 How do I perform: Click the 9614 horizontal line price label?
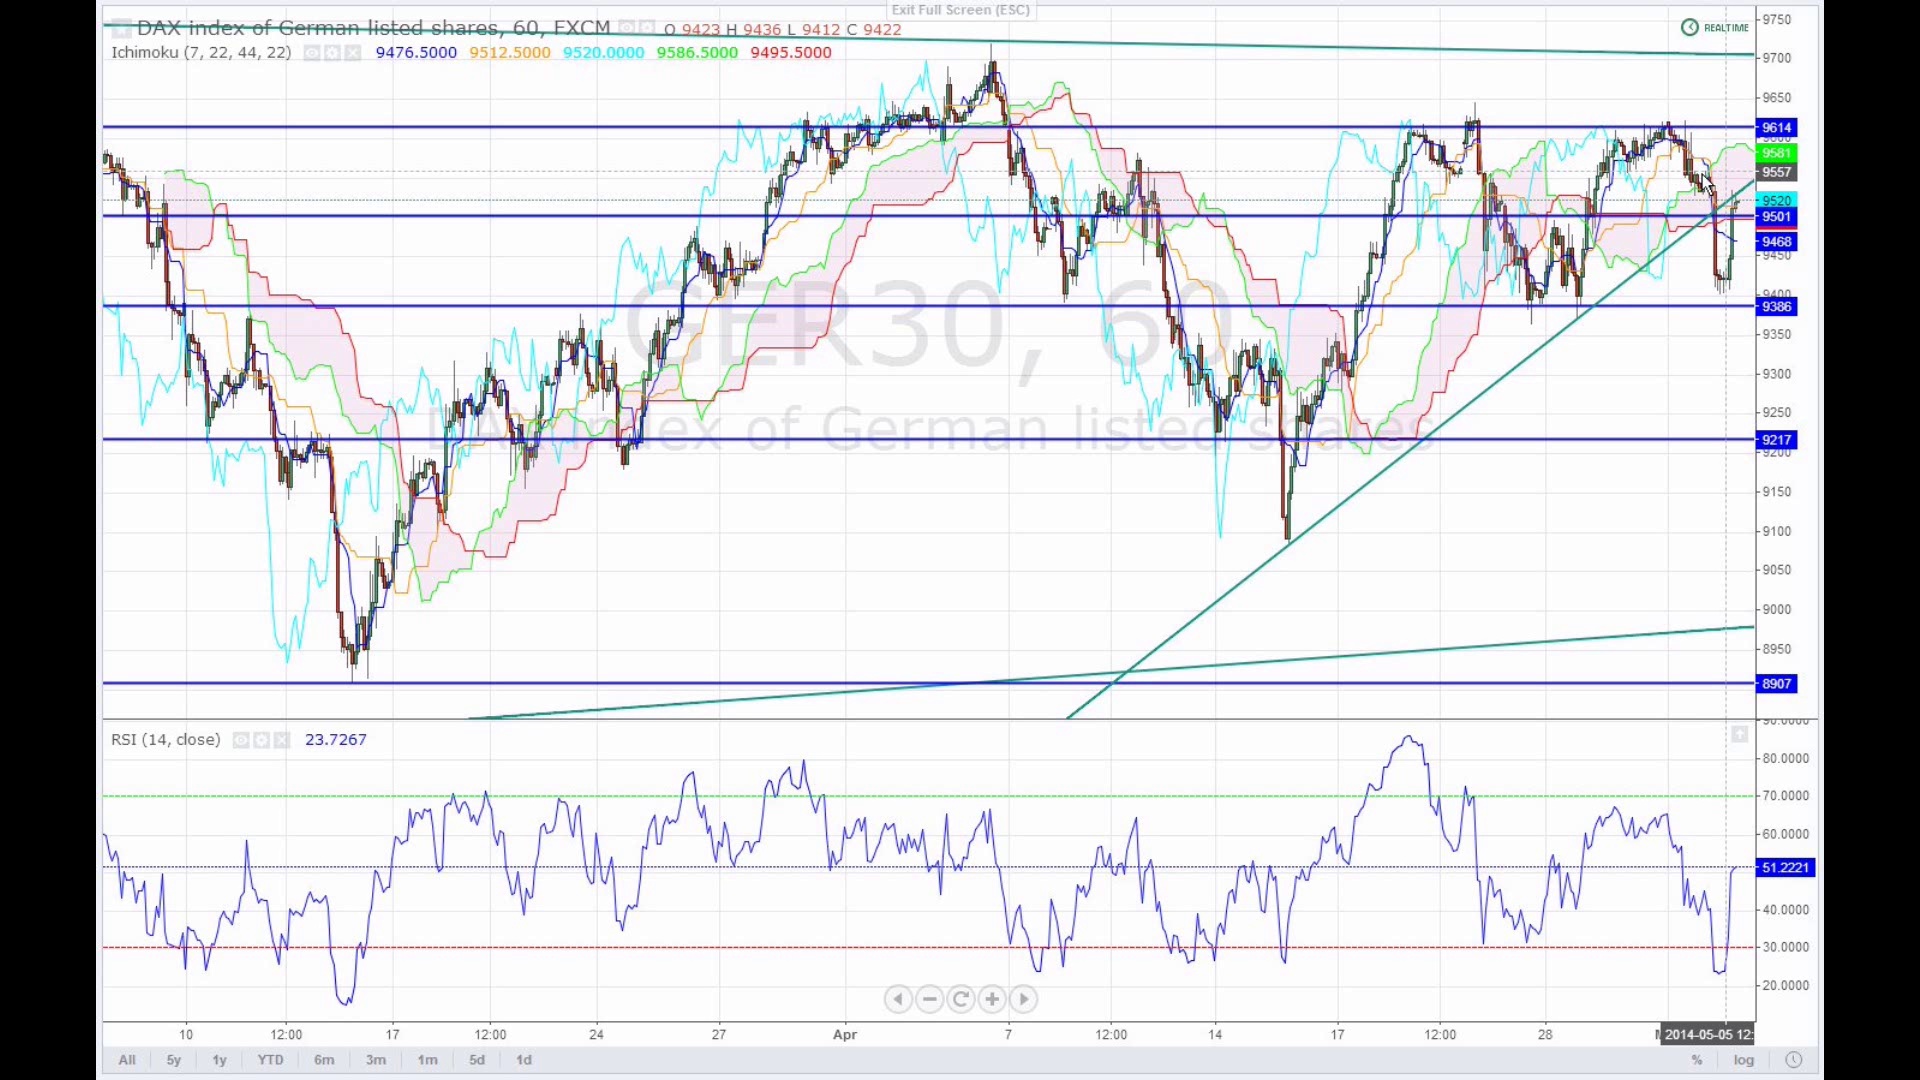pyautogui.click(x=1776, y=128)
